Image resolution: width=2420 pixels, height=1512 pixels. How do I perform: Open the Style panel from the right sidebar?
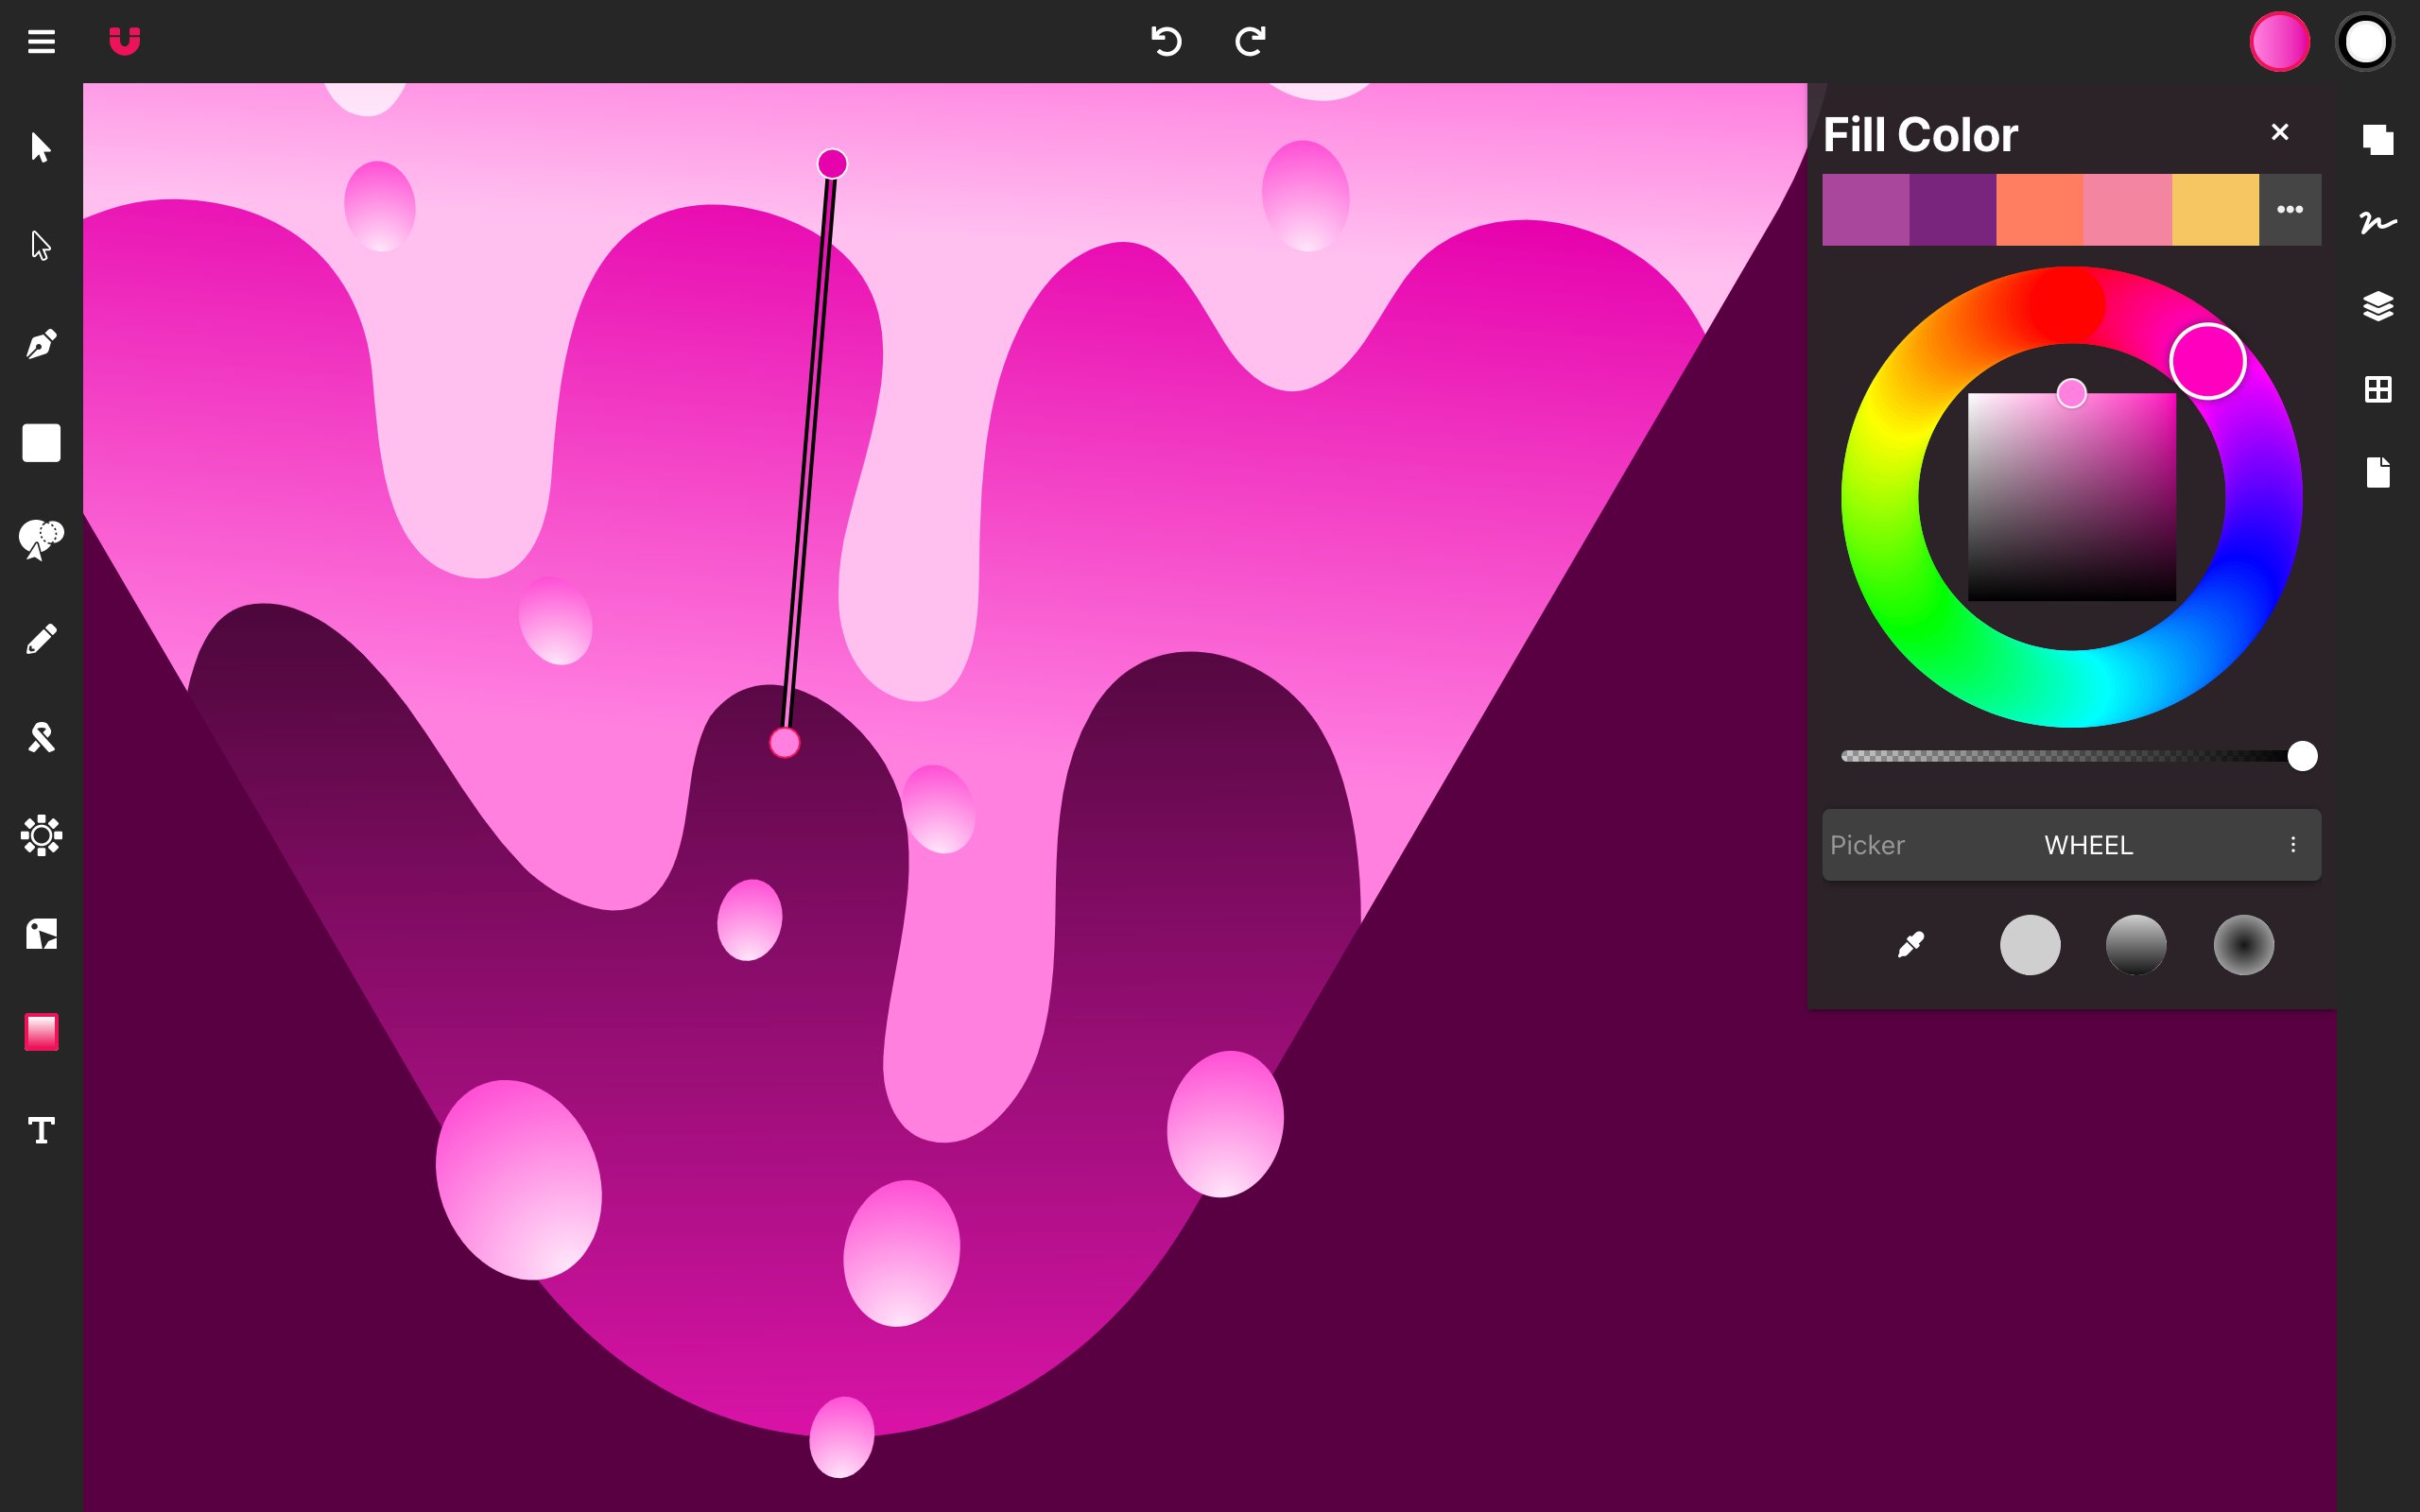(2380, 224)
